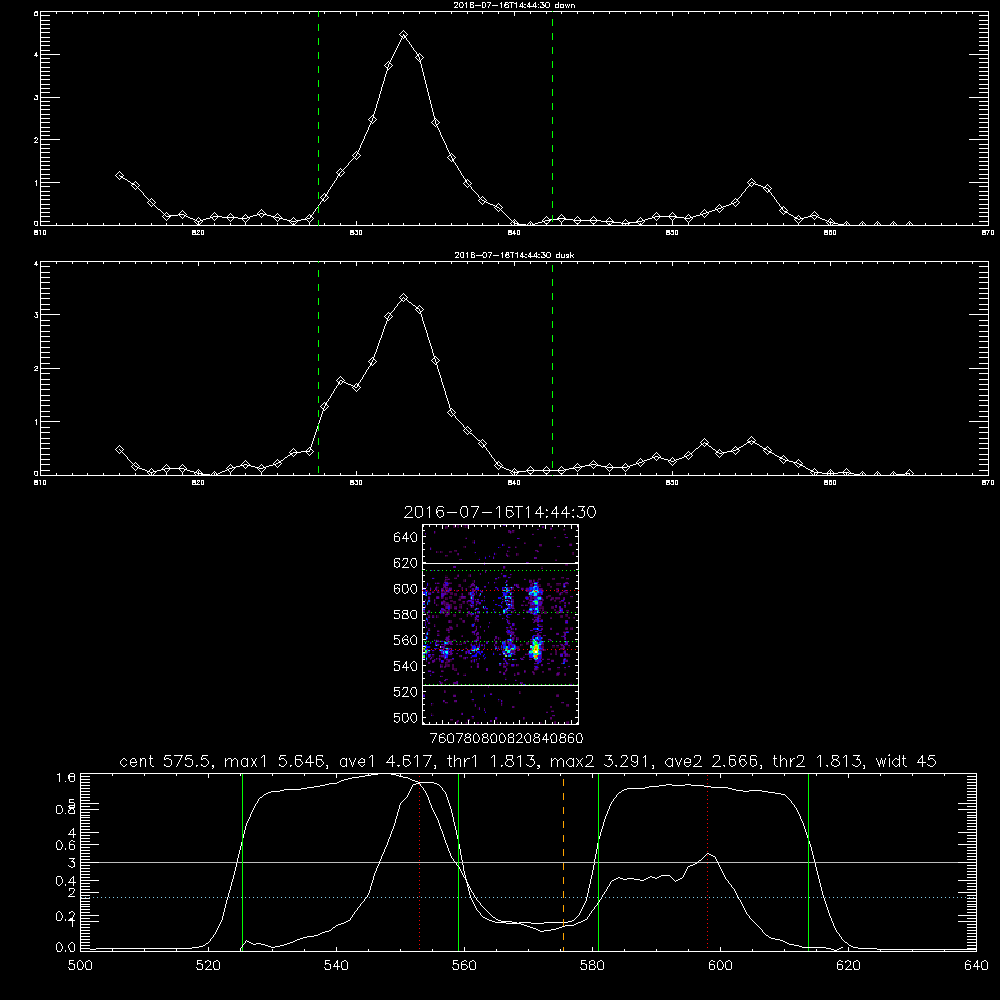Click the 640 label on spectrogram y-axis
This screenshot has height=1000, width=1000.
coord(405,537)
